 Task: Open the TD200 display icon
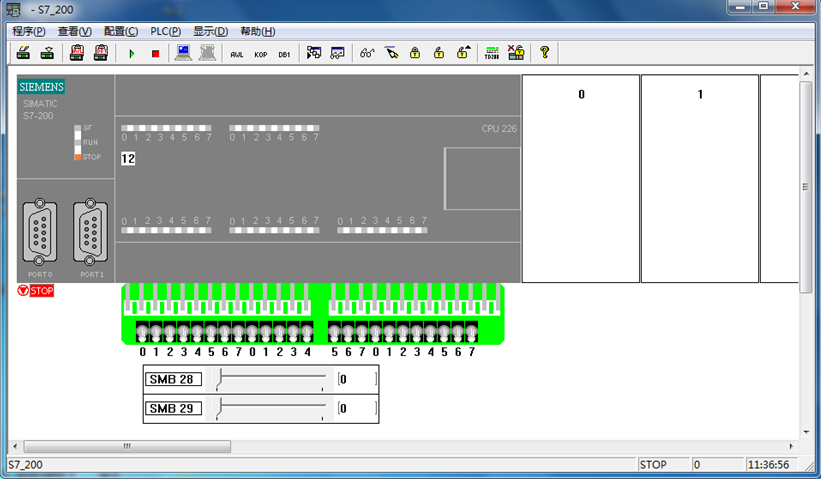click(492, 53)
